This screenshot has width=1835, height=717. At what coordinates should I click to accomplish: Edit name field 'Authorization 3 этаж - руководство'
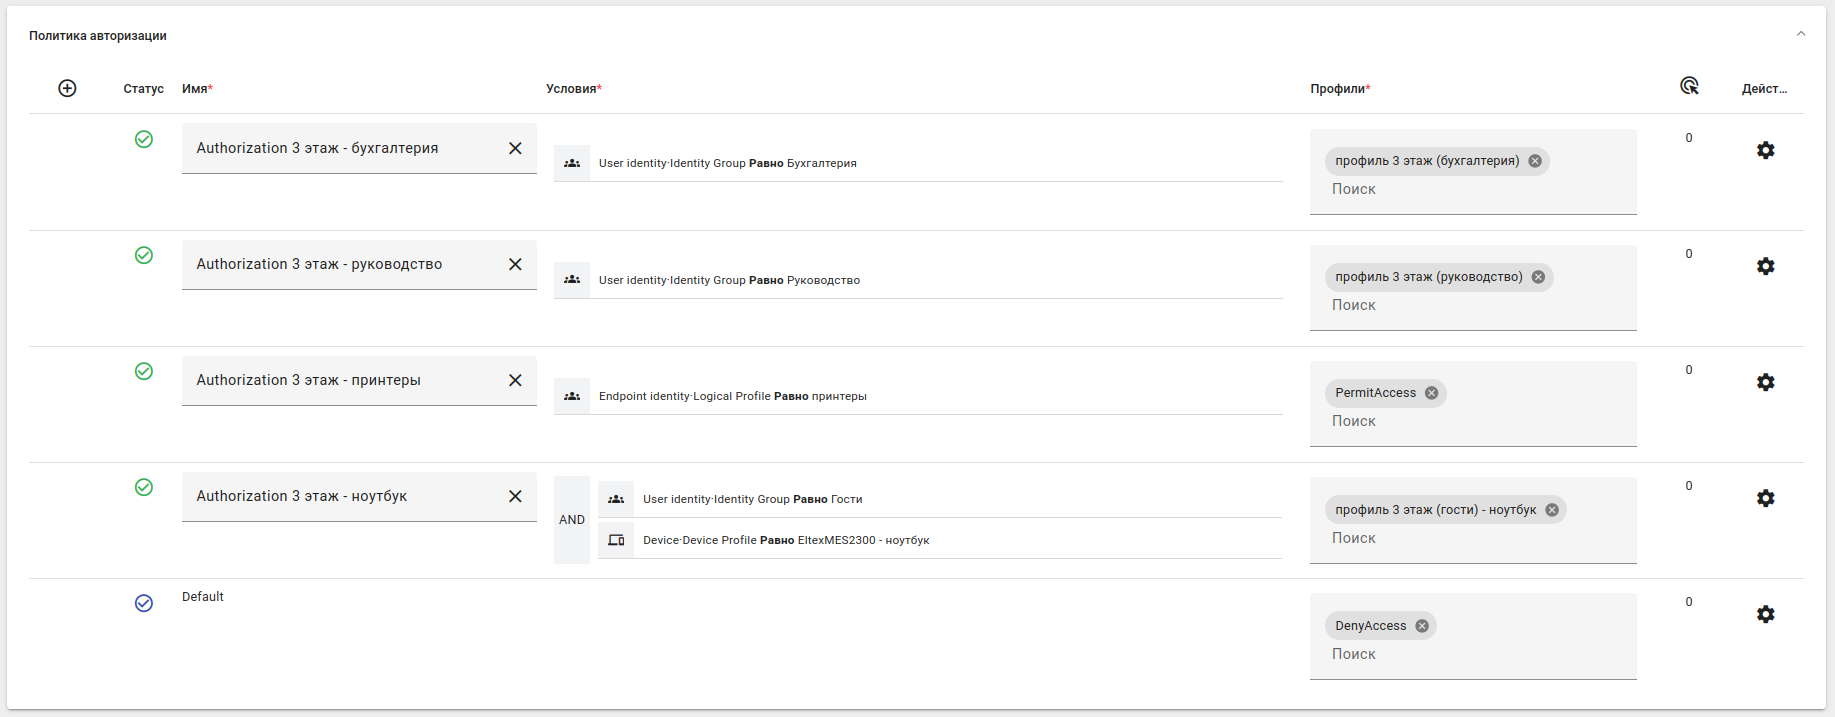pyautogui.click(x=340, y=264)
